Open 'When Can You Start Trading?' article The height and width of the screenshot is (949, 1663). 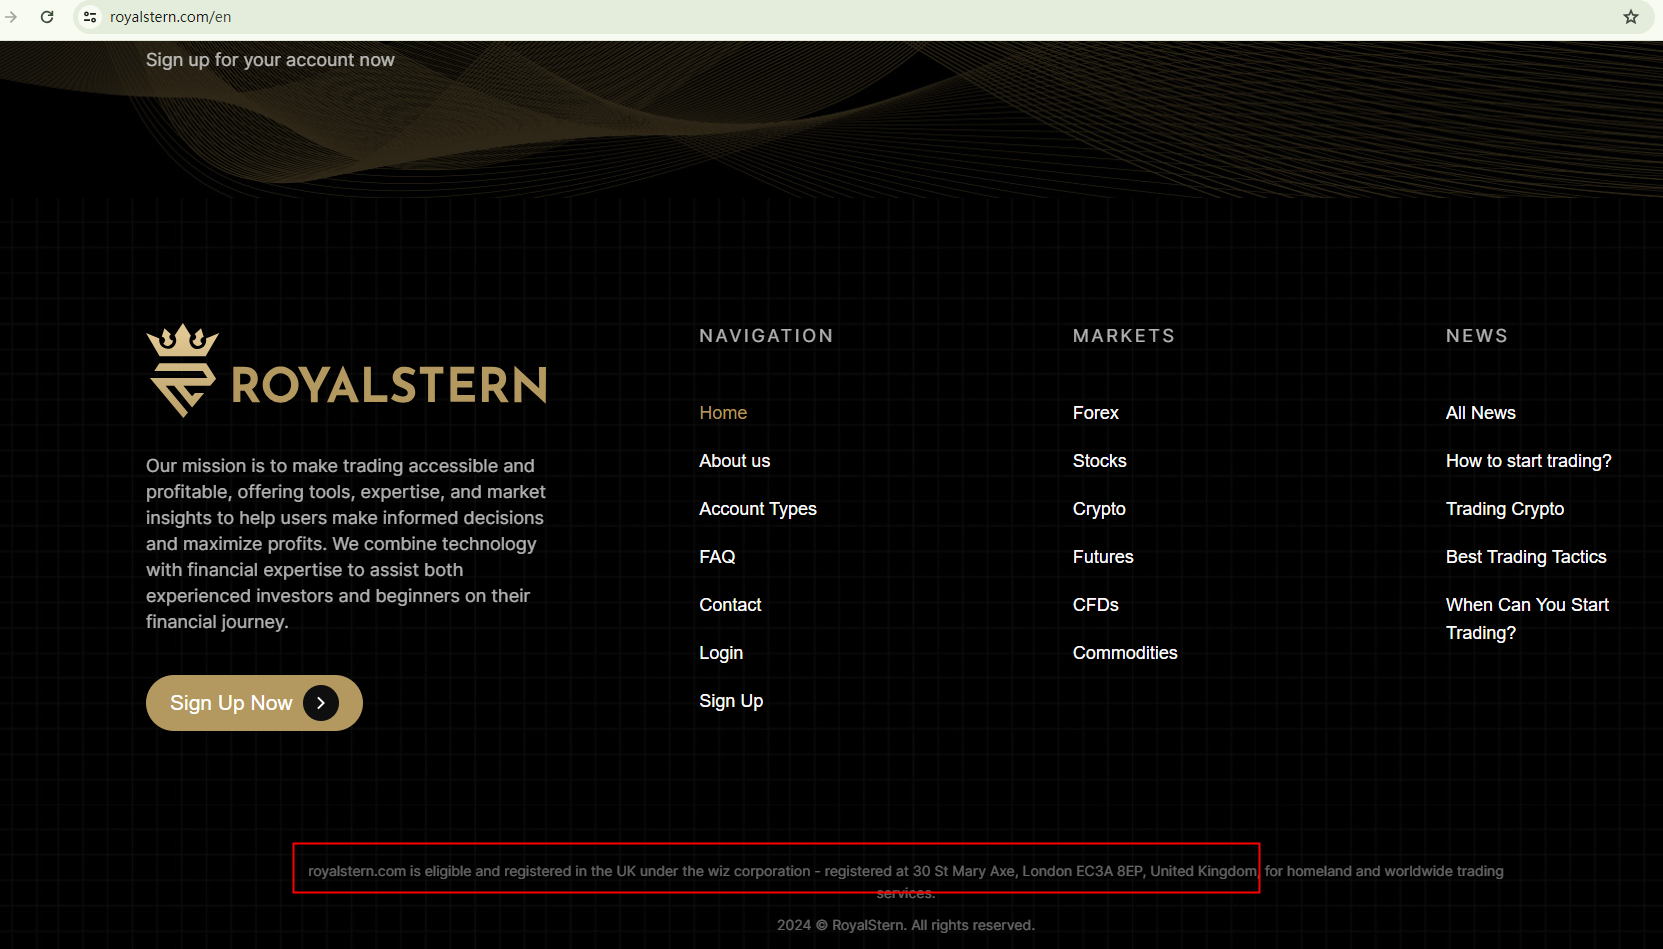tap(1527, 619)
